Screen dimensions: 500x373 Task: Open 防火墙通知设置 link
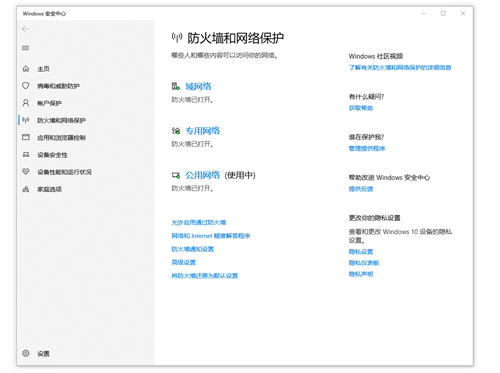(x=193, y=249)
